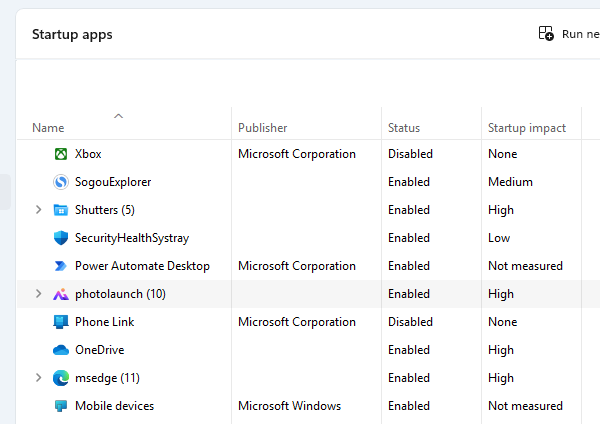600x424 pixels.
Task: Click Phone Link's Disabled status cell
Action: [410, 322]
